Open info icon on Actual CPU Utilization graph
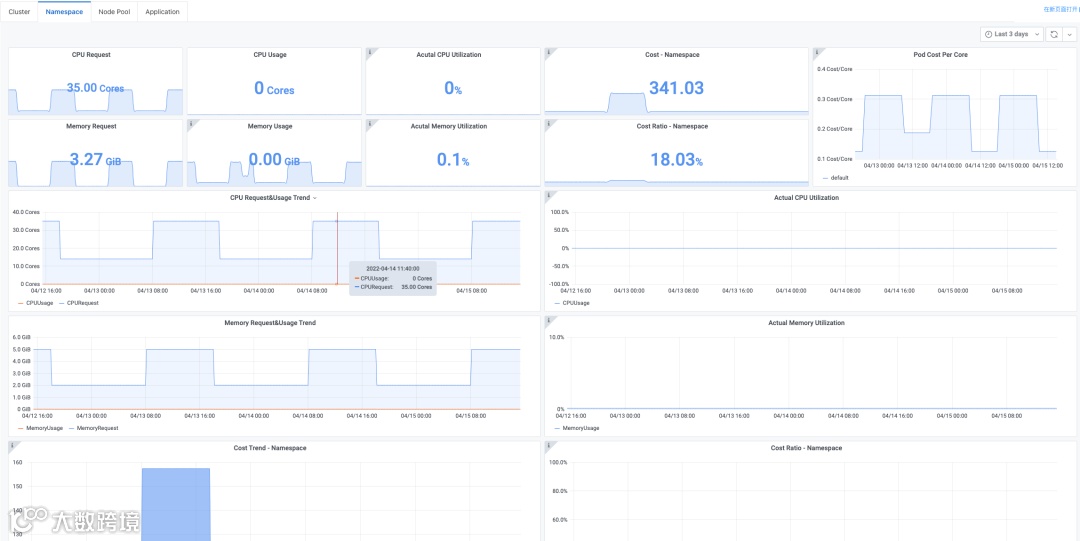The height and width of the screenshot is (541, 1080). click(548, 194)
